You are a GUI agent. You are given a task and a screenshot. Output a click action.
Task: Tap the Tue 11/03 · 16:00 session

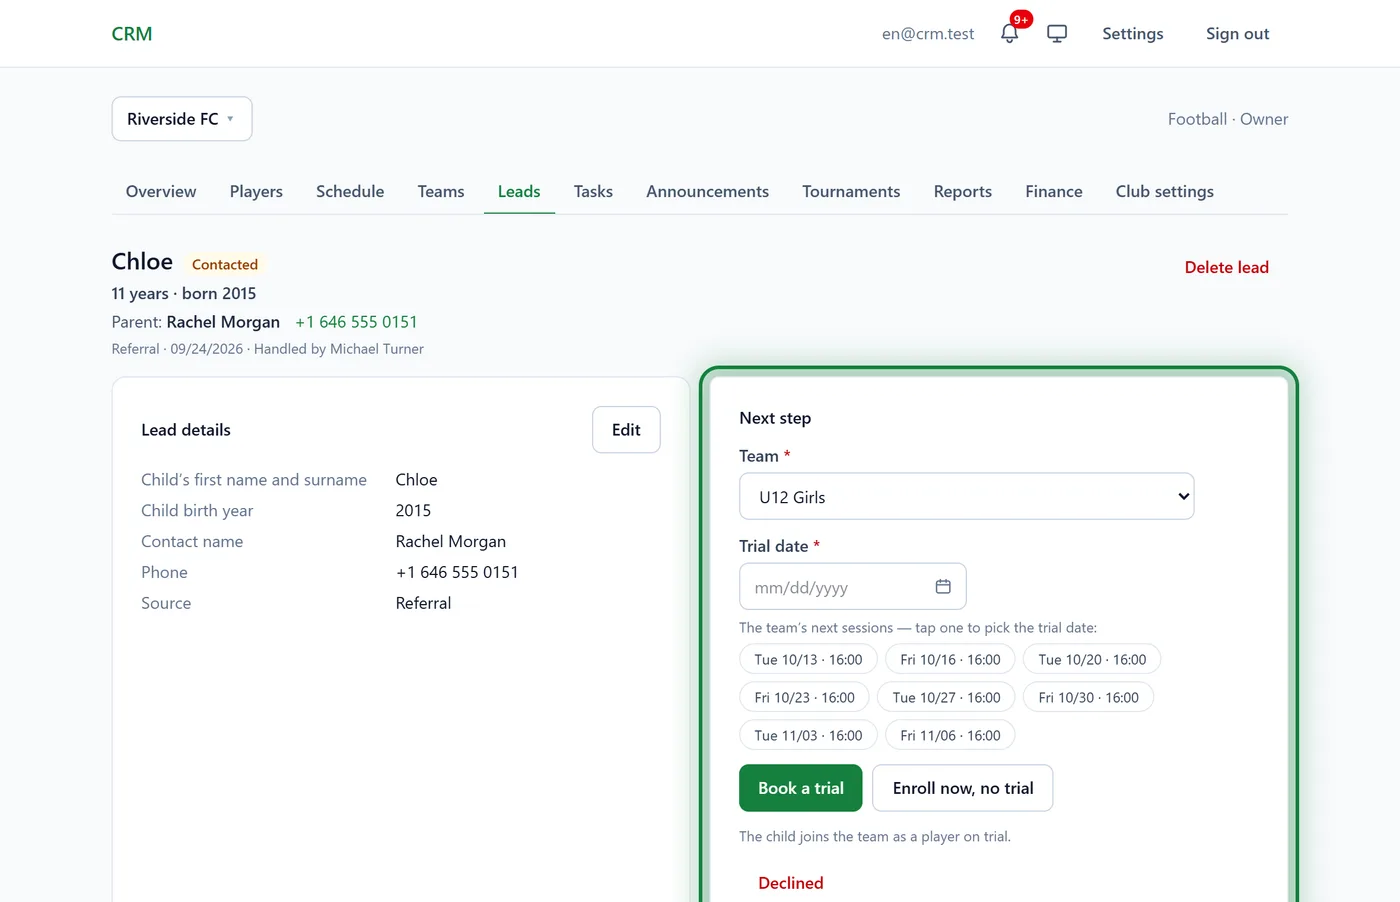(x=808, y=736)
